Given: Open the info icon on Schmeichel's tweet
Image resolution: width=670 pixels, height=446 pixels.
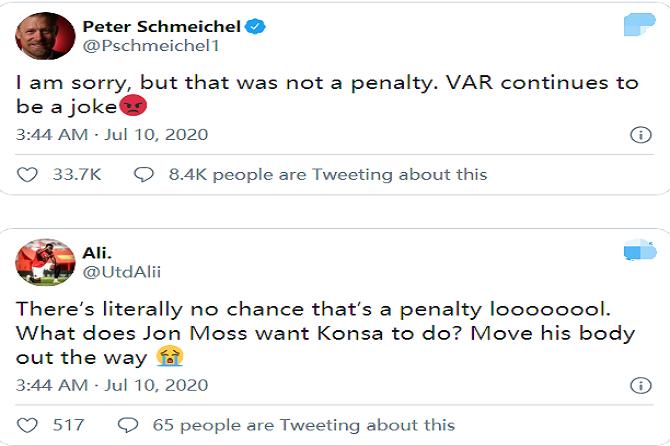Looking at the screenshot, I should [x=640, y=135].
